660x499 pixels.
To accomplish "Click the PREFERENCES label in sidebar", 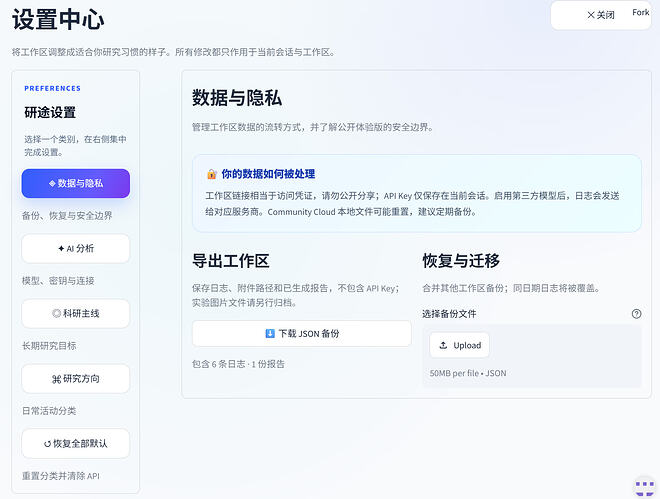I will coord(53,88).
